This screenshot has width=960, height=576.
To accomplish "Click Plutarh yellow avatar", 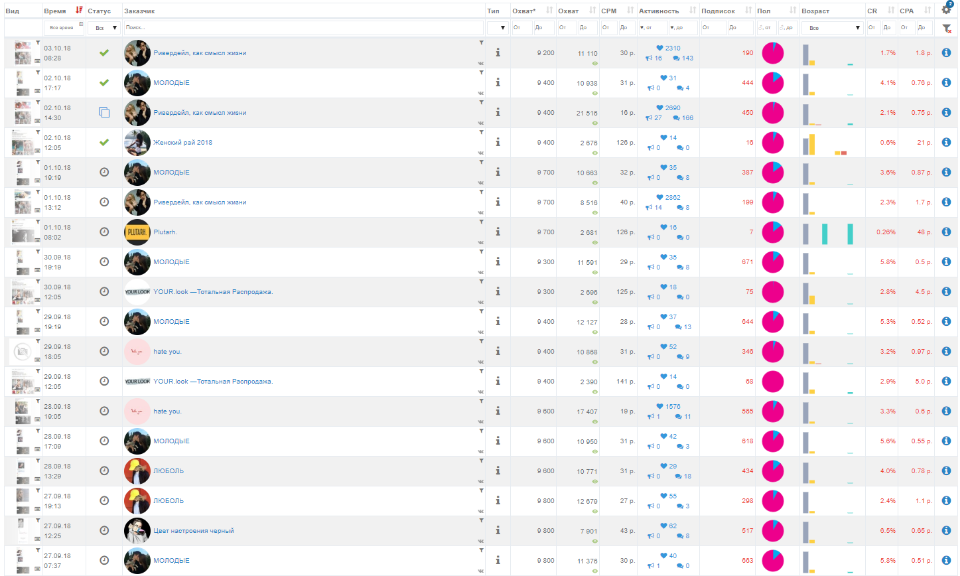I will (137, 232).
